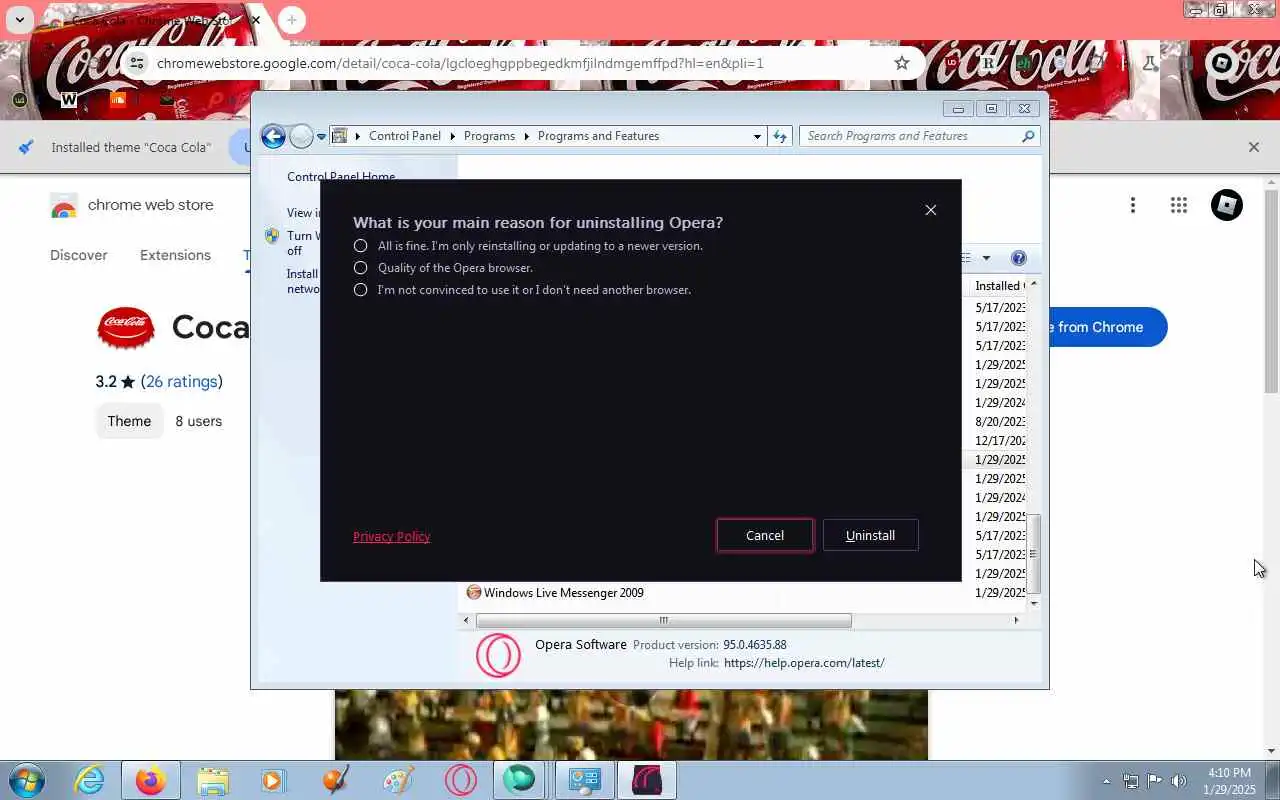Open Windows Media Player from taskbar
Screen dimensions: 1280x800
272,780
